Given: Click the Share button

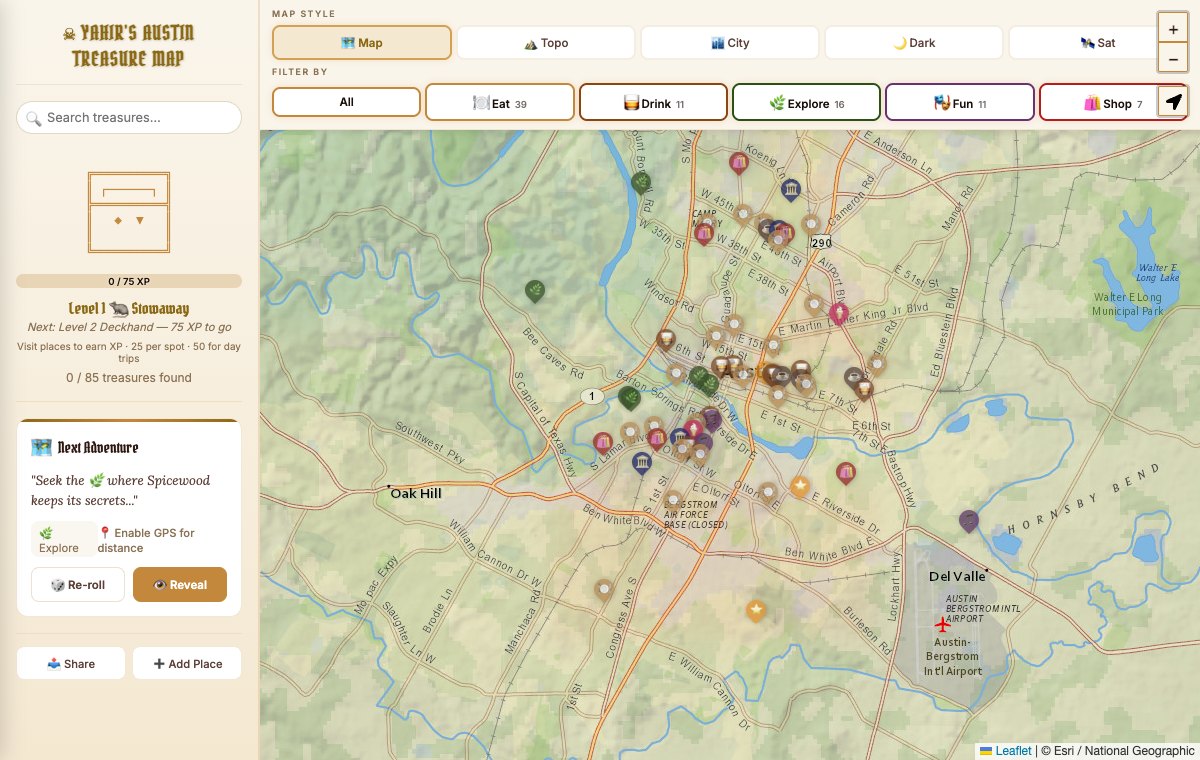Looking at the screenshot, I should pyautogui.click(x=71, y=663).
